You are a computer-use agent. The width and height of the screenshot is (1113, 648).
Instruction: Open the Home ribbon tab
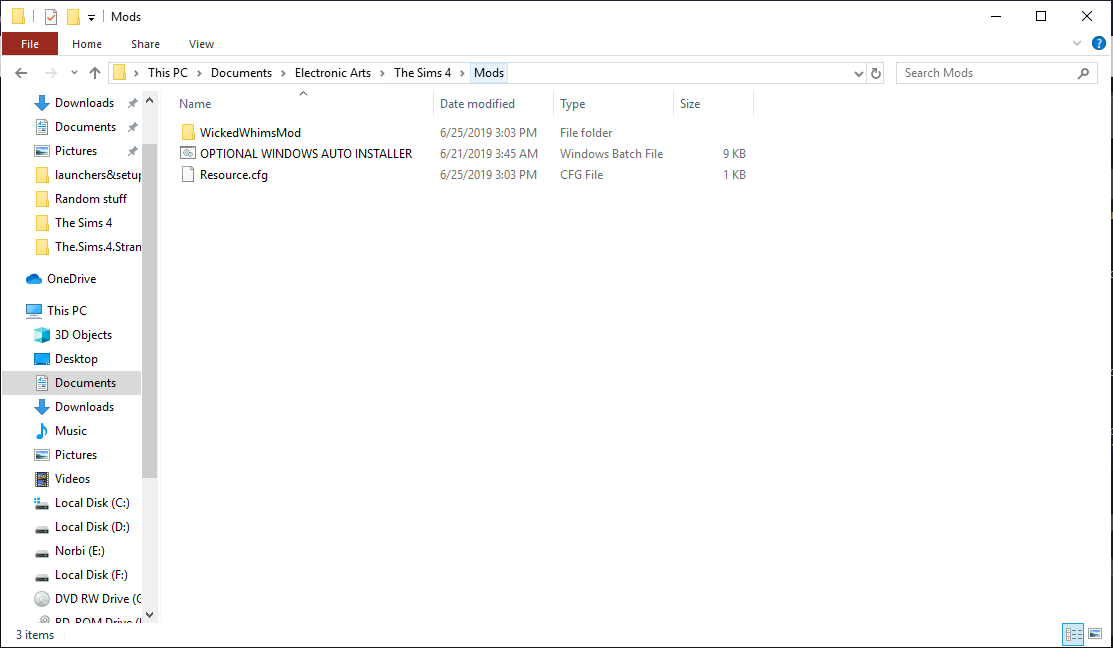pos(87,44)
